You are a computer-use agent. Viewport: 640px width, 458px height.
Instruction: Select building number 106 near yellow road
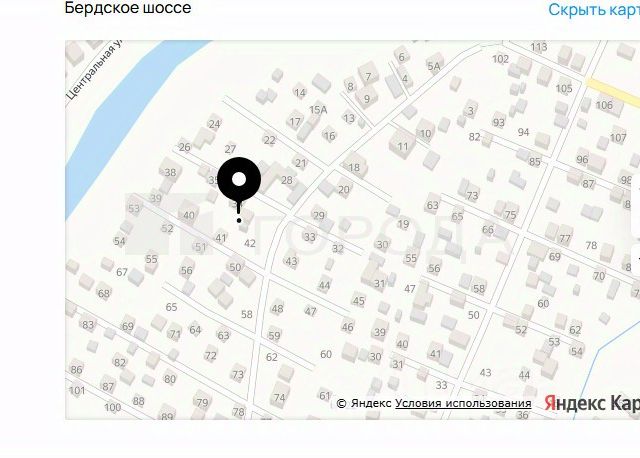pos(604,105)
